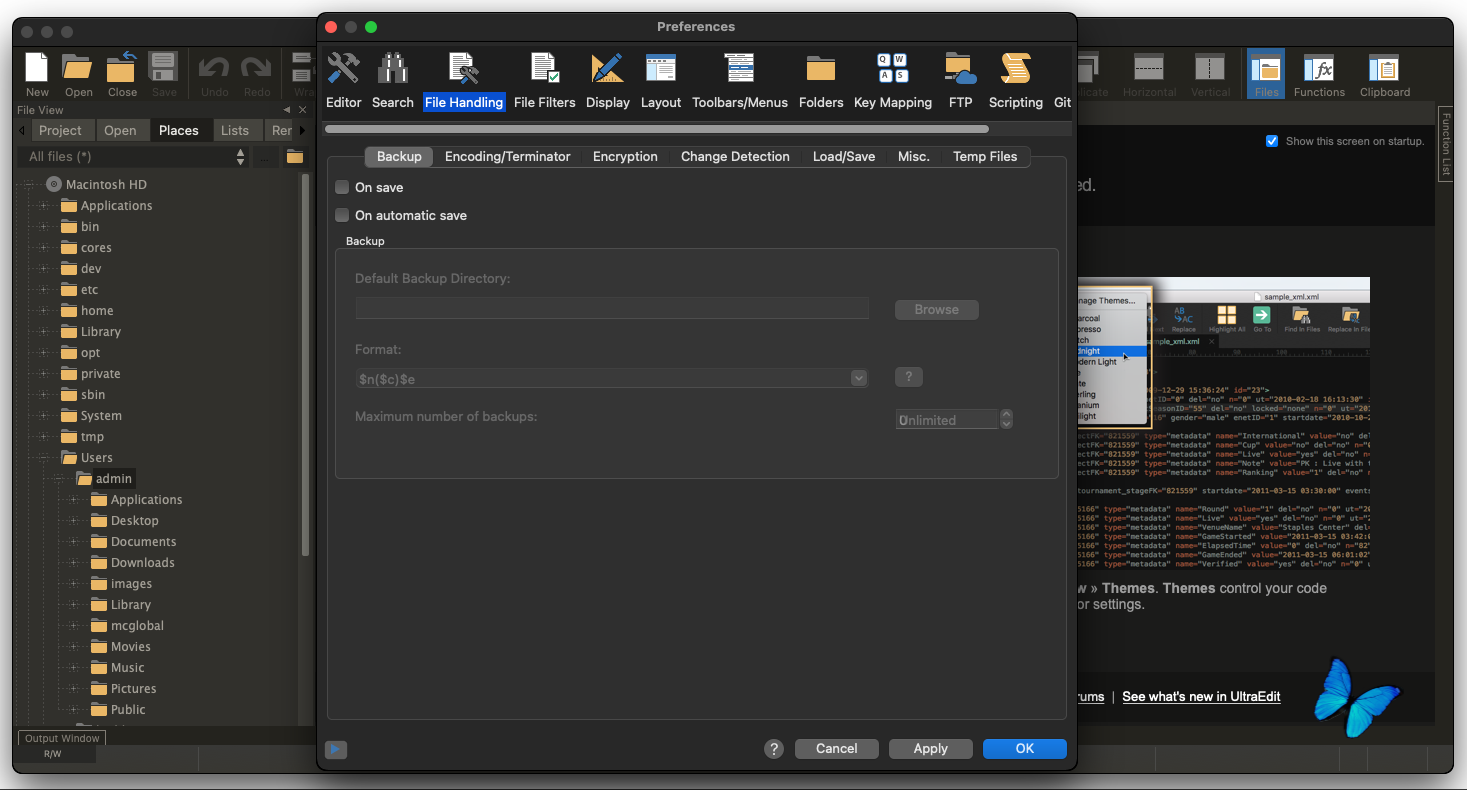Open the Toolbars/Menus preferences section
Viewport: 1467px width, 790px height.
(740, 80)
